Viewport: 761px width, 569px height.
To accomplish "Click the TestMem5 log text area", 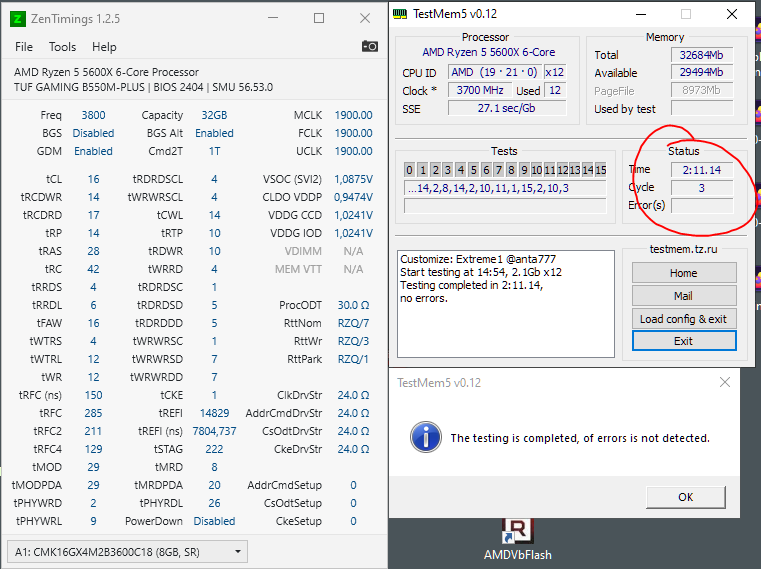I will [x=506, y=304].
